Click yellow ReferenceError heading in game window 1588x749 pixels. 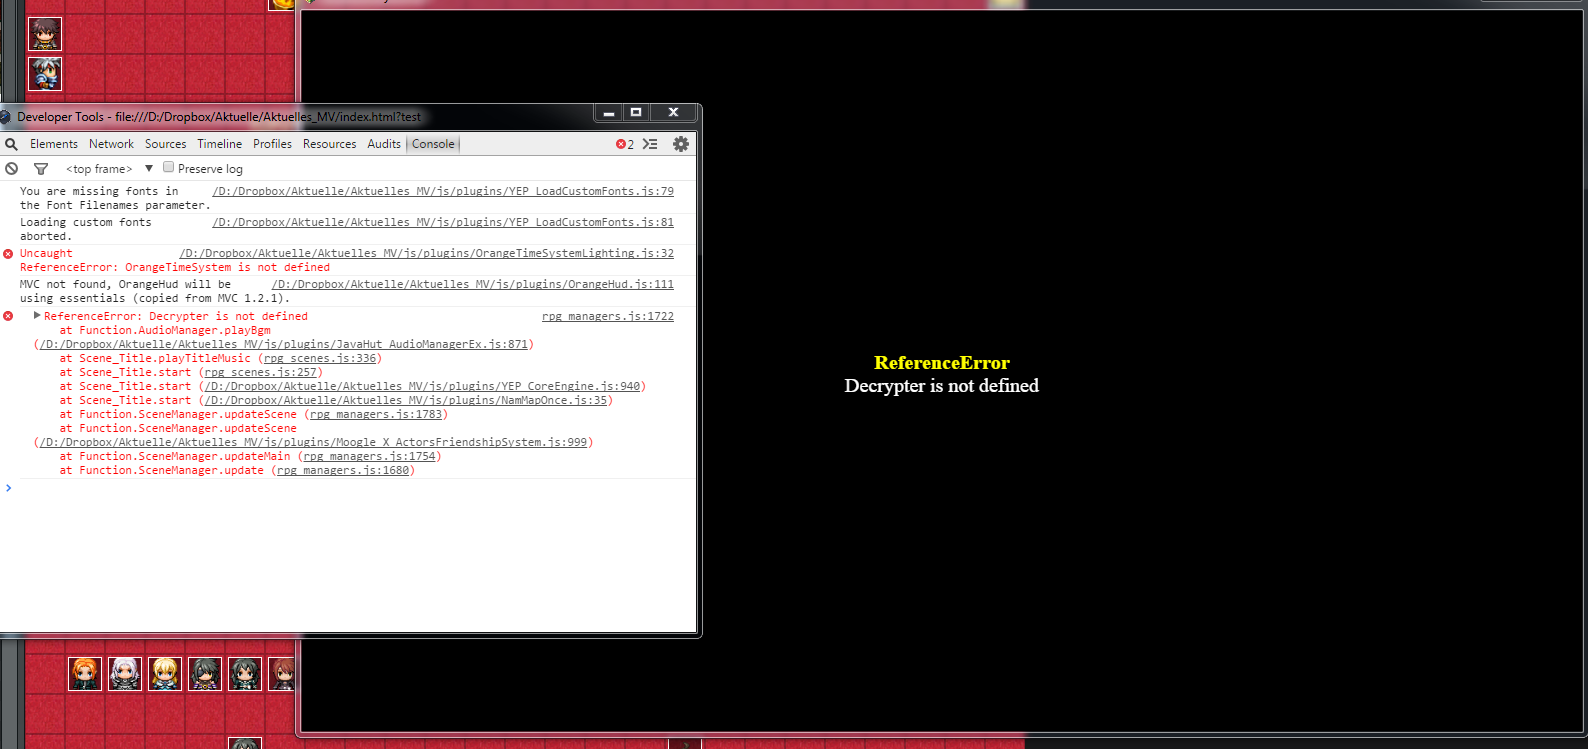click(942, 363)
